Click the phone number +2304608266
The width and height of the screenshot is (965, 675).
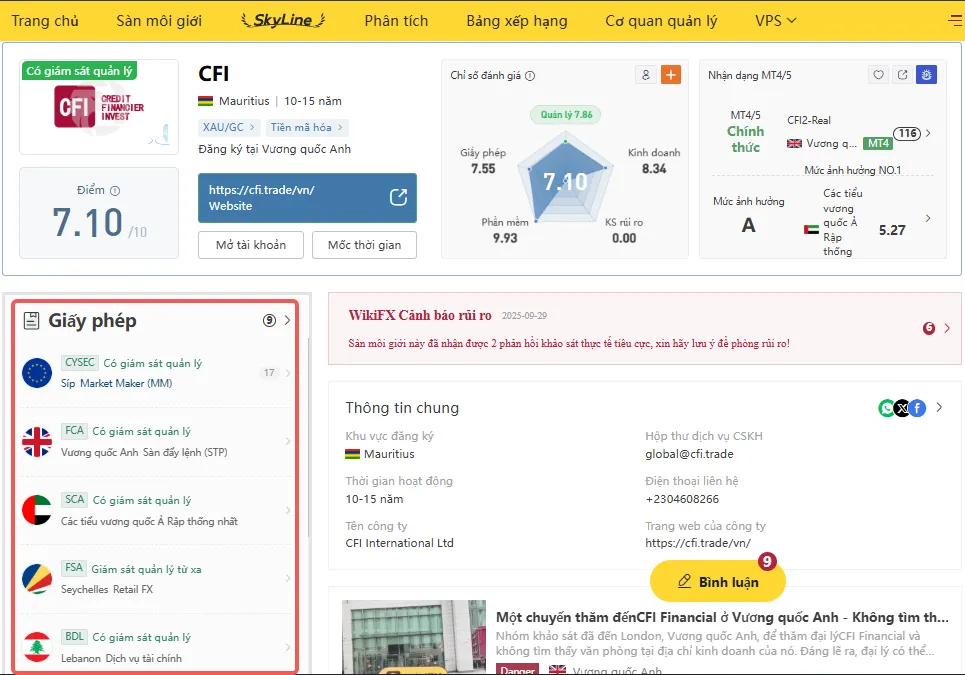tap(682, 499)
